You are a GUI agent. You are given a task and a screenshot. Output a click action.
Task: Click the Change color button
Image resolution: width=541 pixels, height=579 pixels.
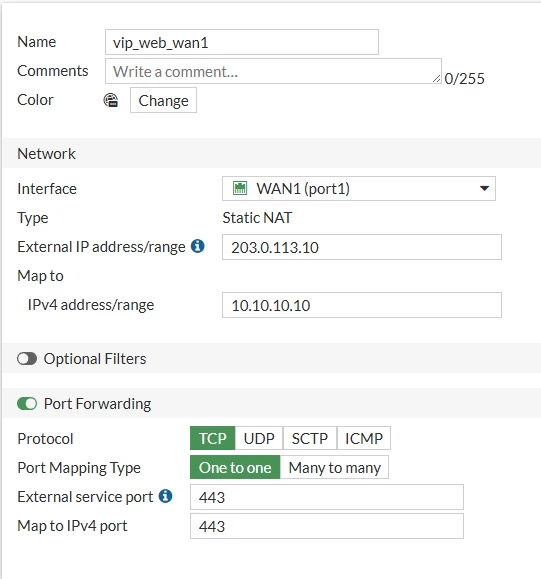(x=163, y=100)
